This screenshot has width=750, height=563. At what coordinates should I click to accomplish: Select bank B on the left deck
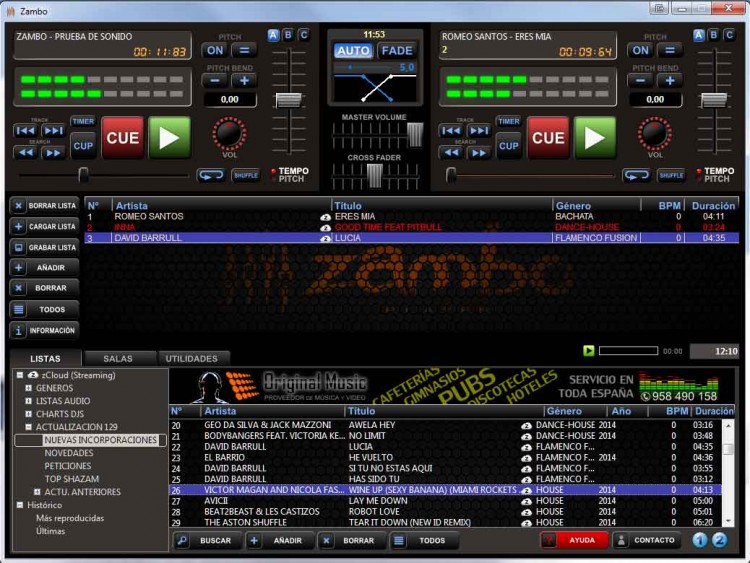[x=288, y=35]
